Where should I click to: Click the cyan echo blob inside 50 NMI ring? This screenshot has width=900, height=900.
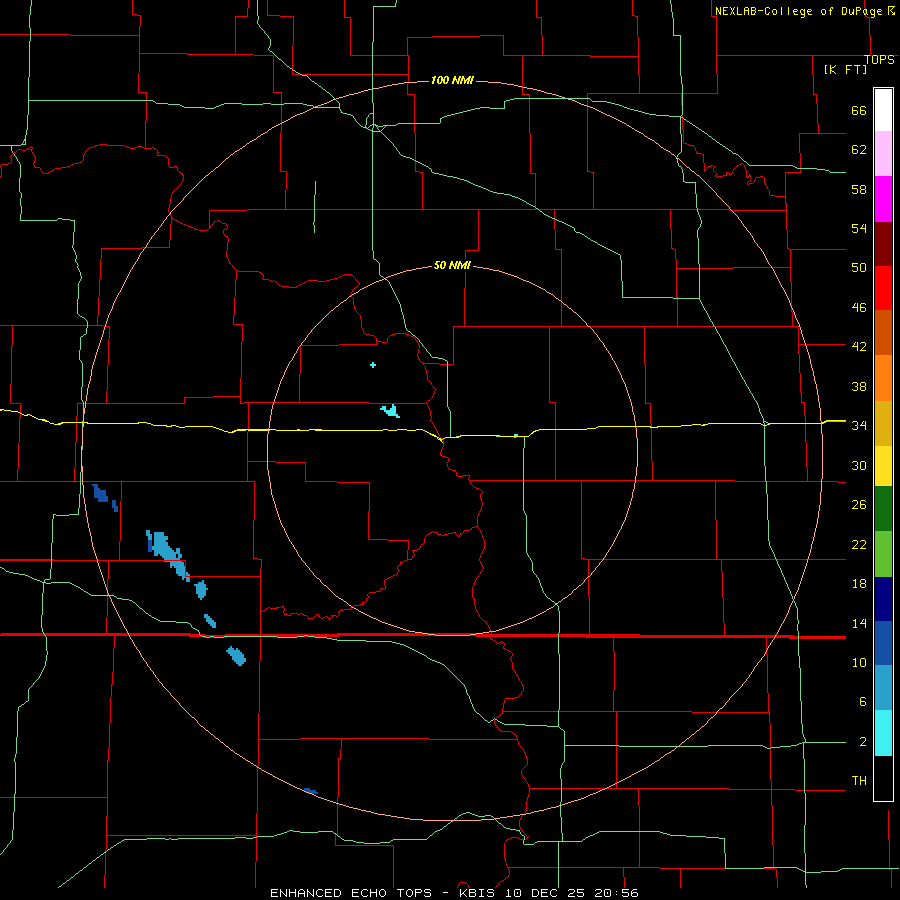tap(390, 411)
